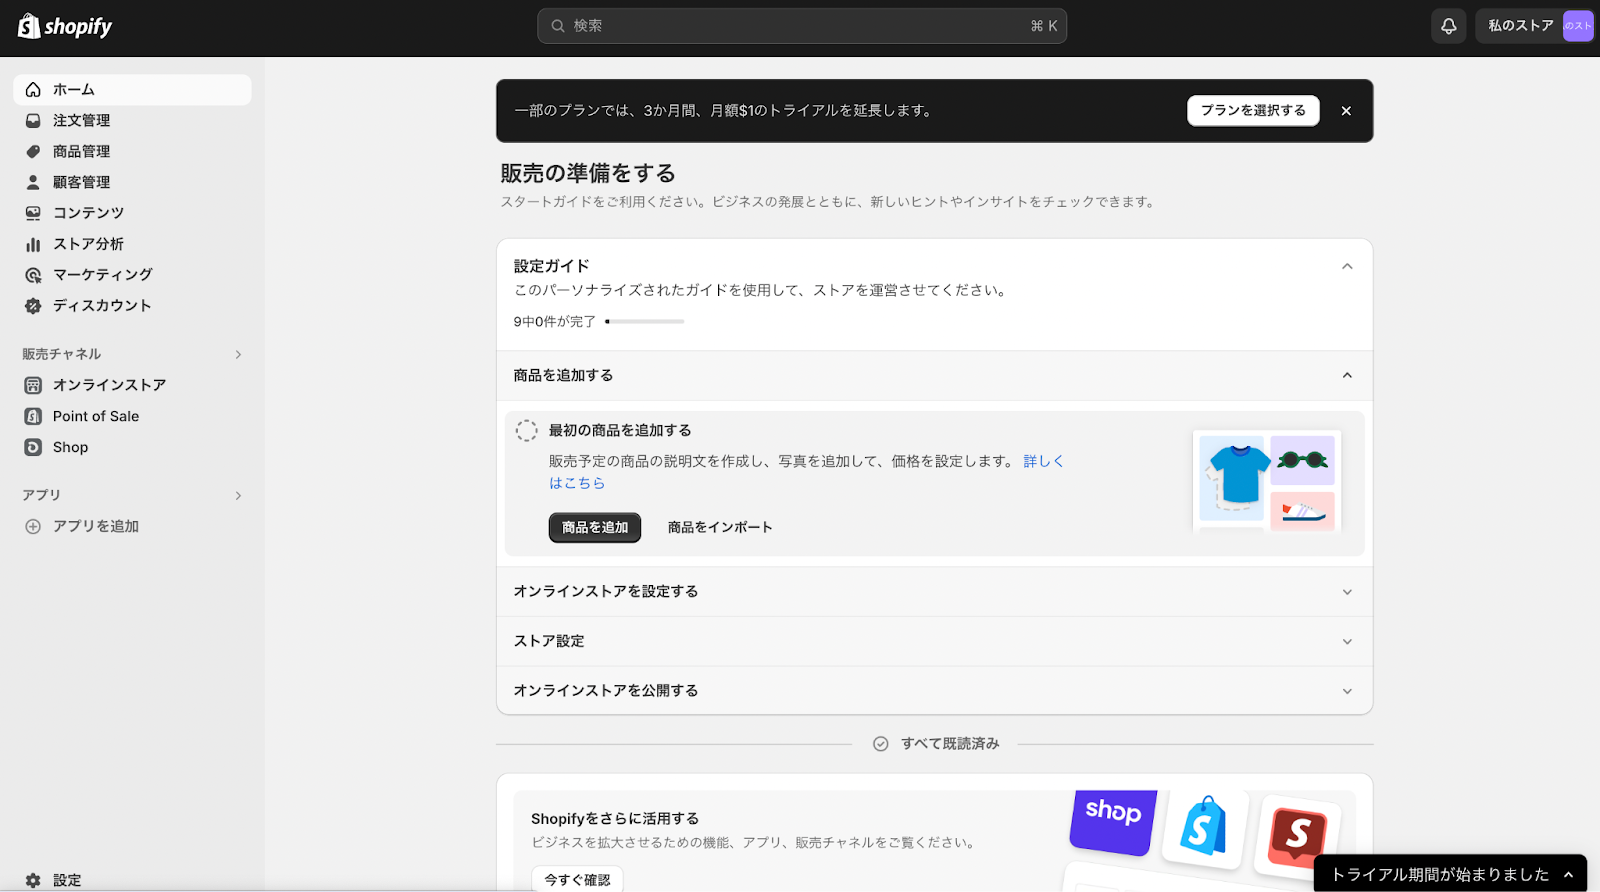The width and height of the screenshot is (1600, 892).
Task: Go to ホーム in the sidebar
Action: [132, 90]
